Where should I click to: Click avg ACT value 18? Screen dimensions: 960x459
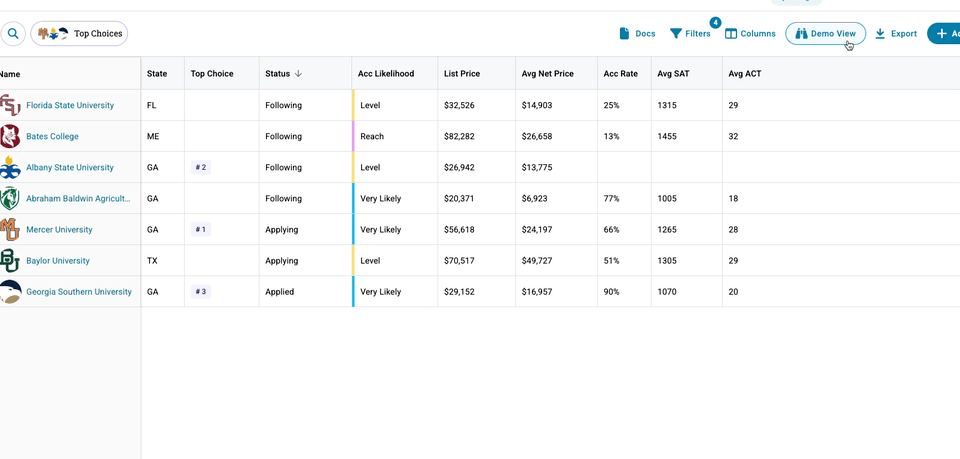pos(733,198)
